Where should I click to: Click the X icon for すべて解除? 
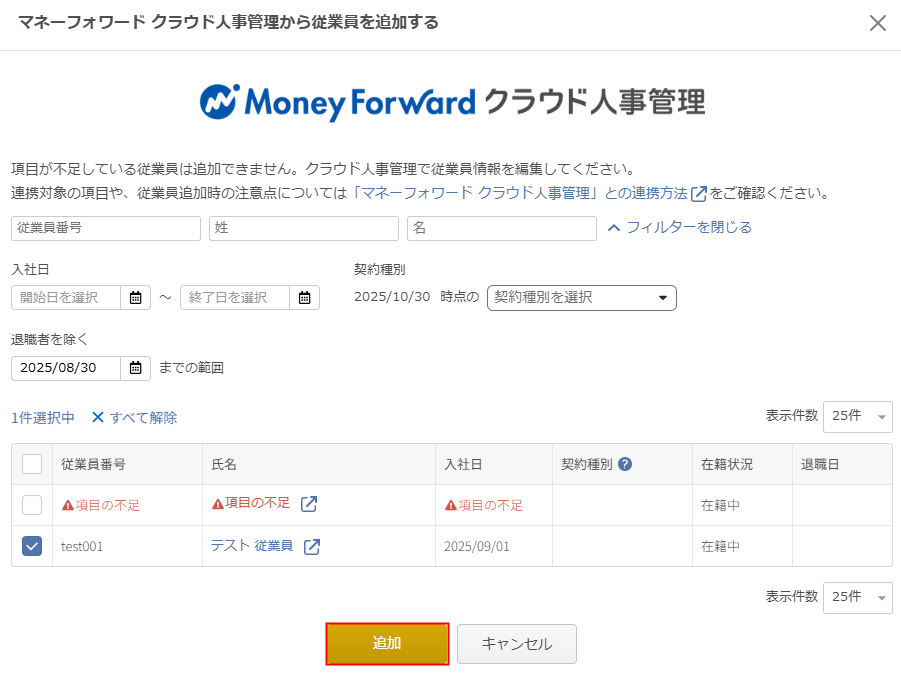click(98, 418)
